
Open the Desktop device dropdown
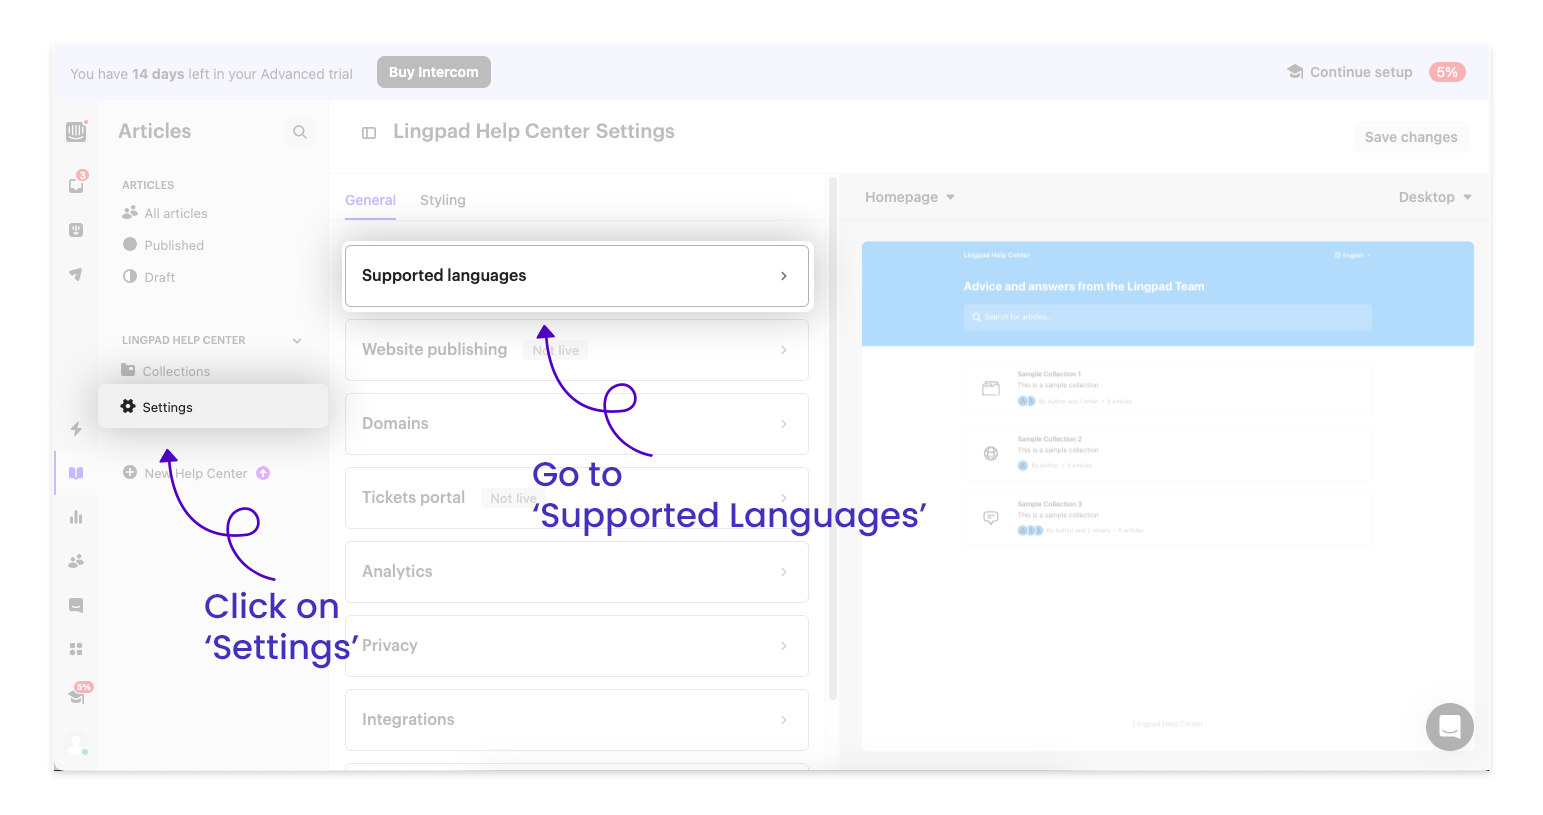coord(1435,197)
